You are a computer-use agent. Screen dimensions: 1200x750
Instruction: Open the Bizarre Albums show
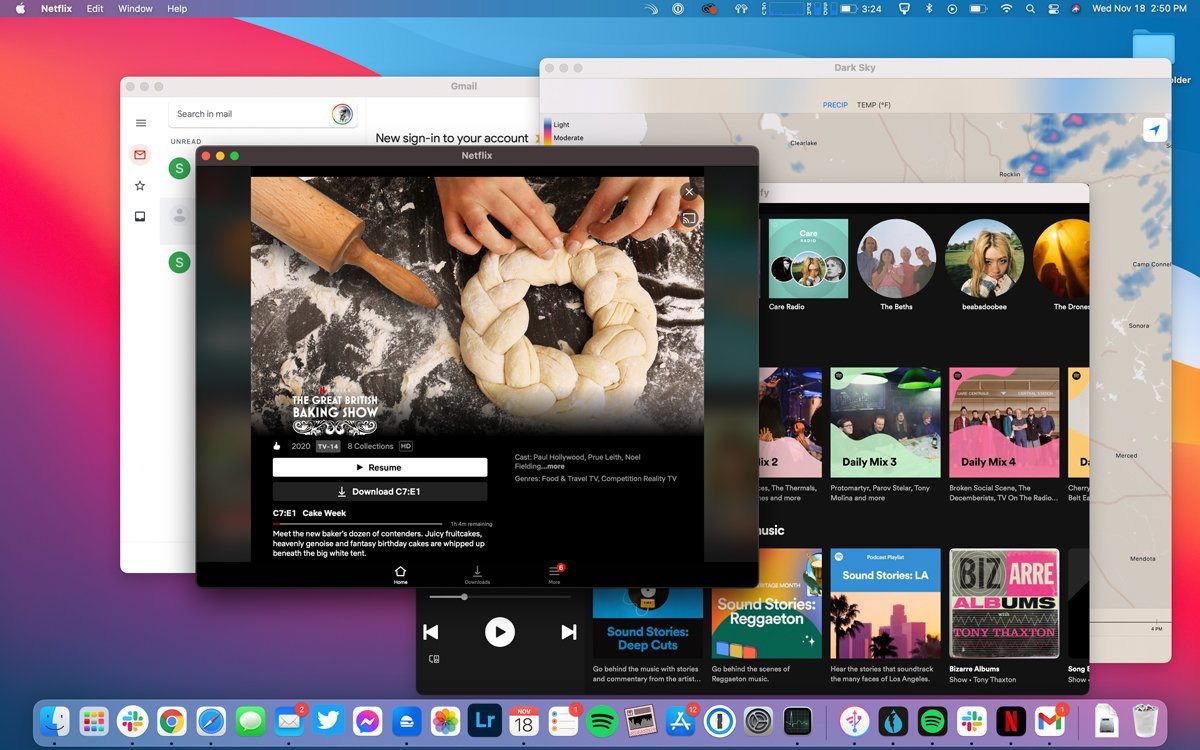pyautogui.click(x=1004, y=604)
